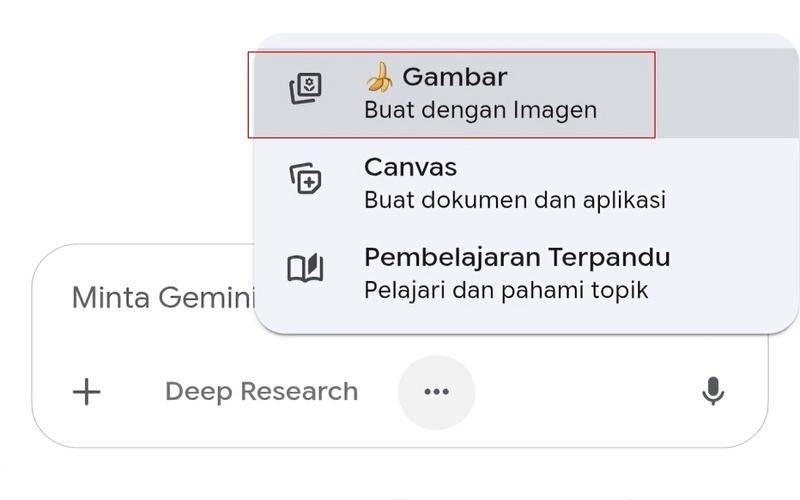Focus the 'Minta Gemini' prompt field

coord(163,297)
